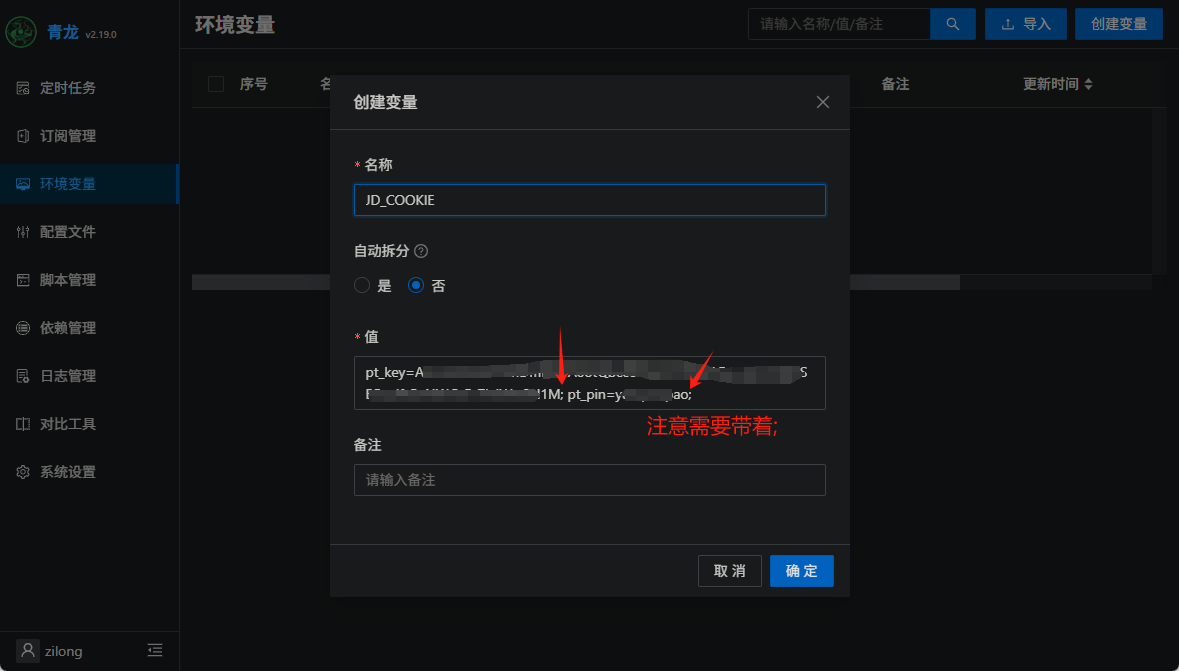Close the 创建变量 dialog
Screen dimensions: 1179x671
pyautogui.click(x=823, y=102)
